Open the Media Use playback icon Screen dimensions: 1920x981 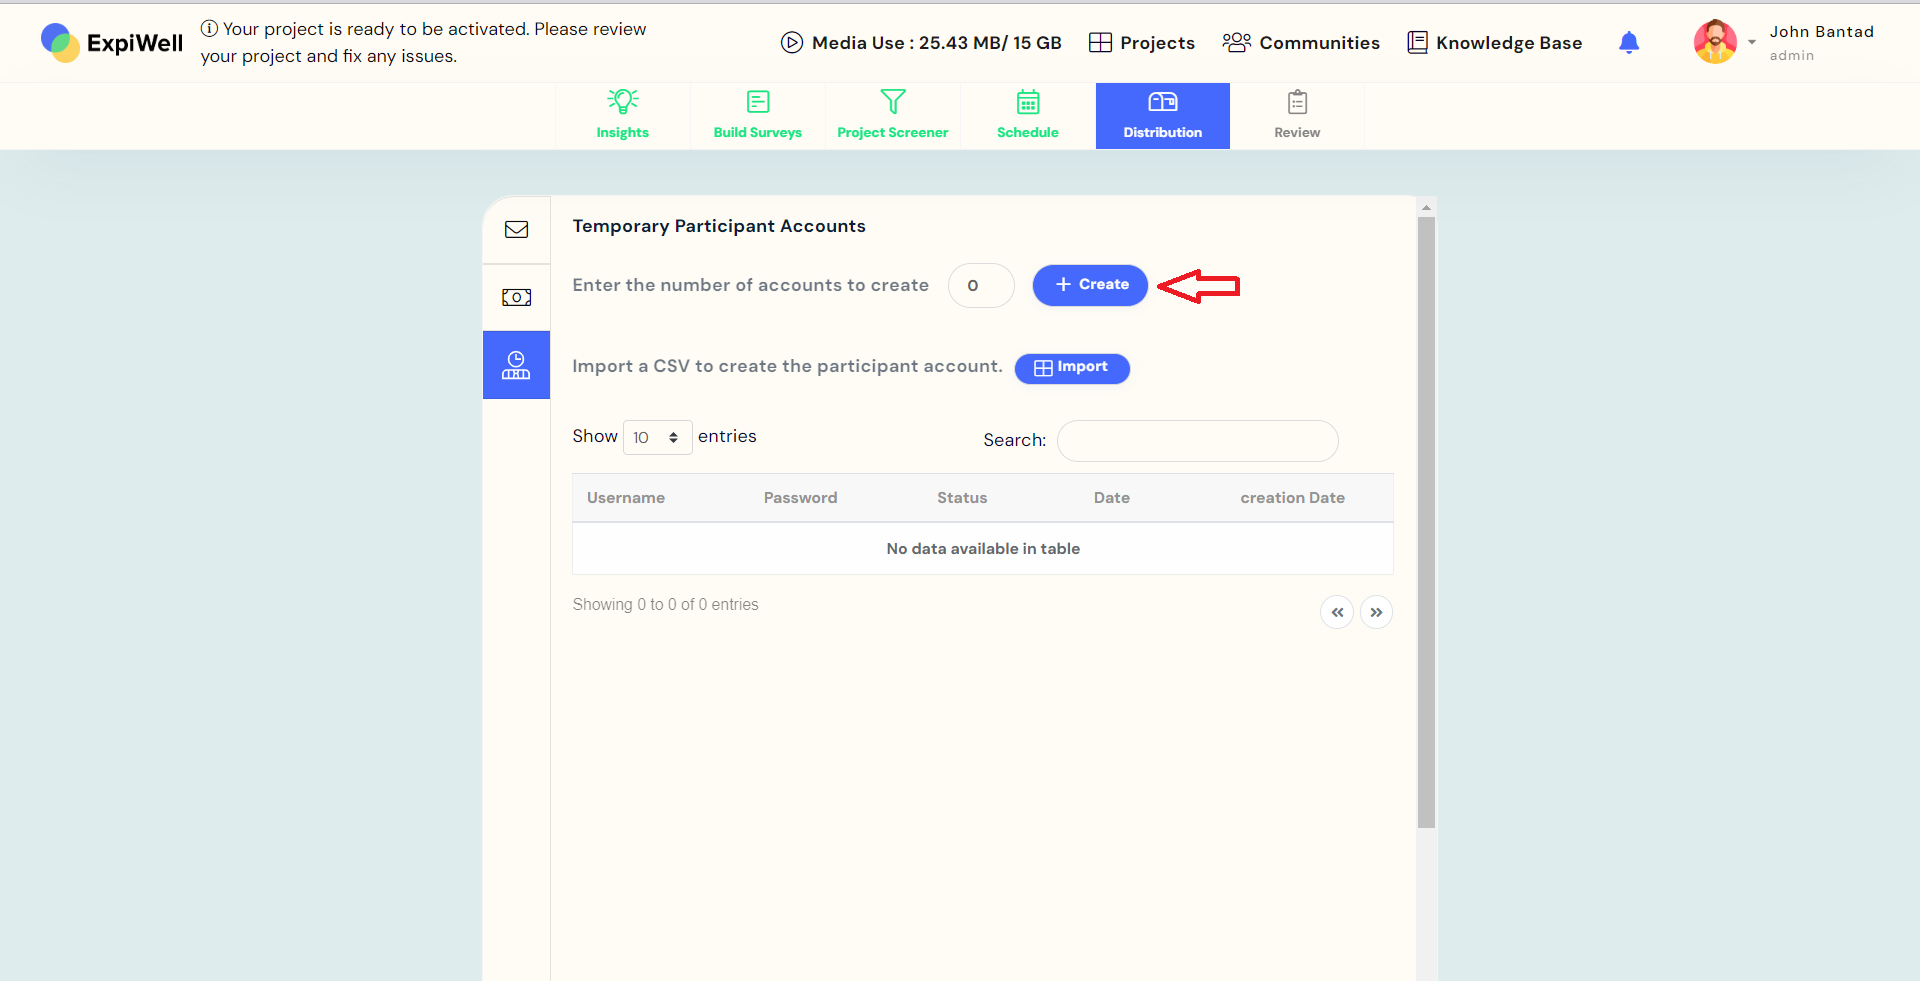(792, 42)
